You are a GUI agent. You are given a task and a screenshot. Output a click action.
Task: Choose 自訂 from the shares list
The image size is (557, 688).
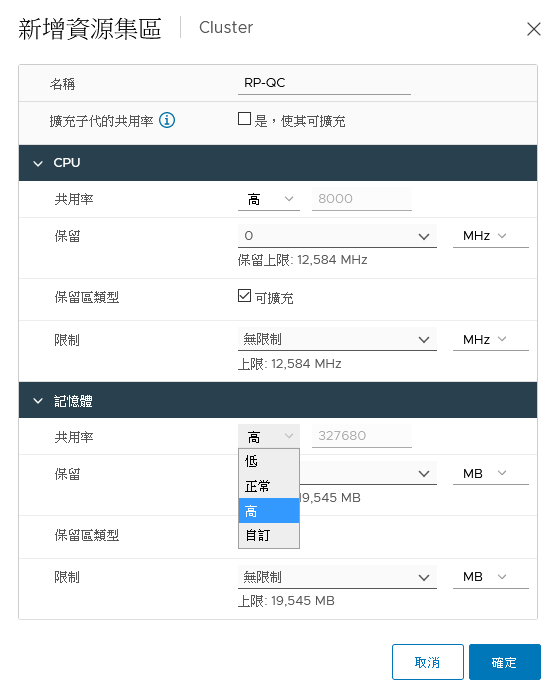pyautogui.click(x=269, y=535)
